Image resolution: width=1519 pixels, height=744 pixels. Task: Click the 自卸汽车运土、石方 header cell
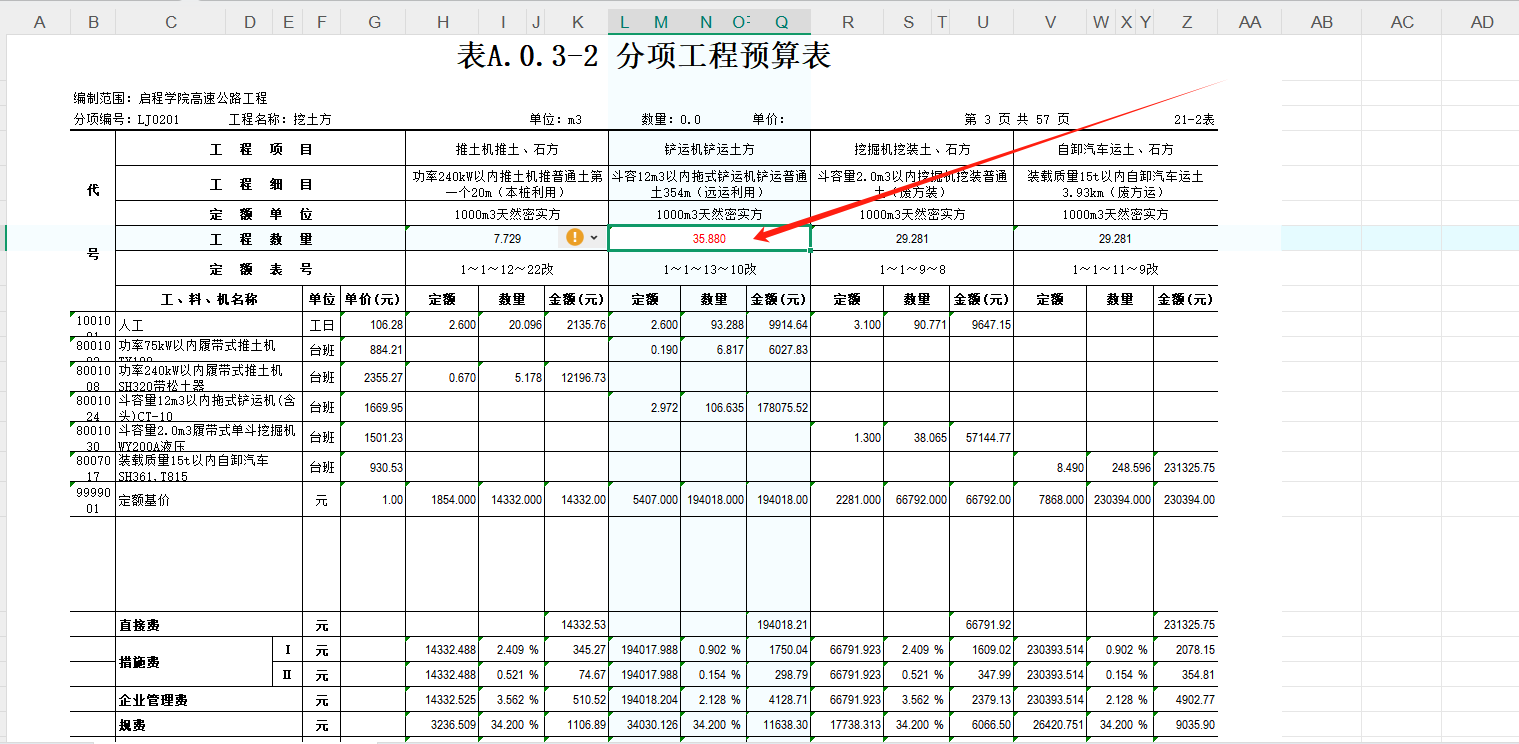point(1115,149)
